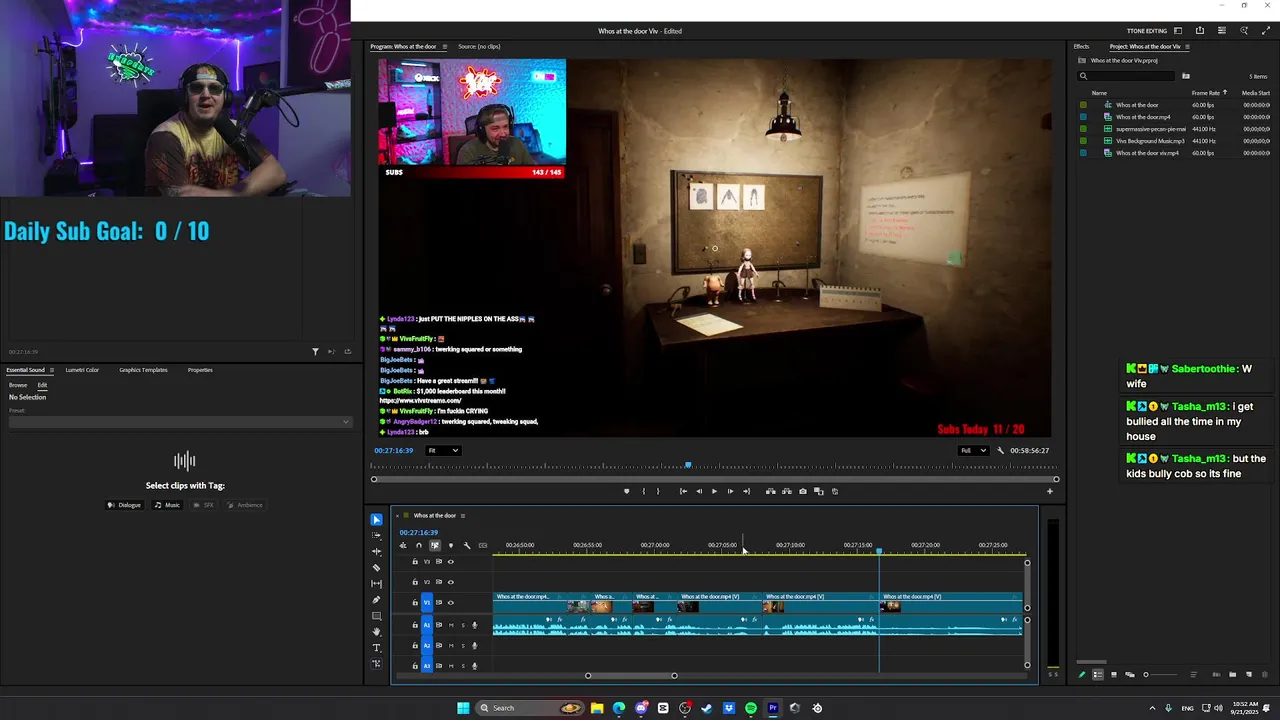Tag clips as Dialogue
This screenshot has width=1280, height=720.
[x=125, y=505]
